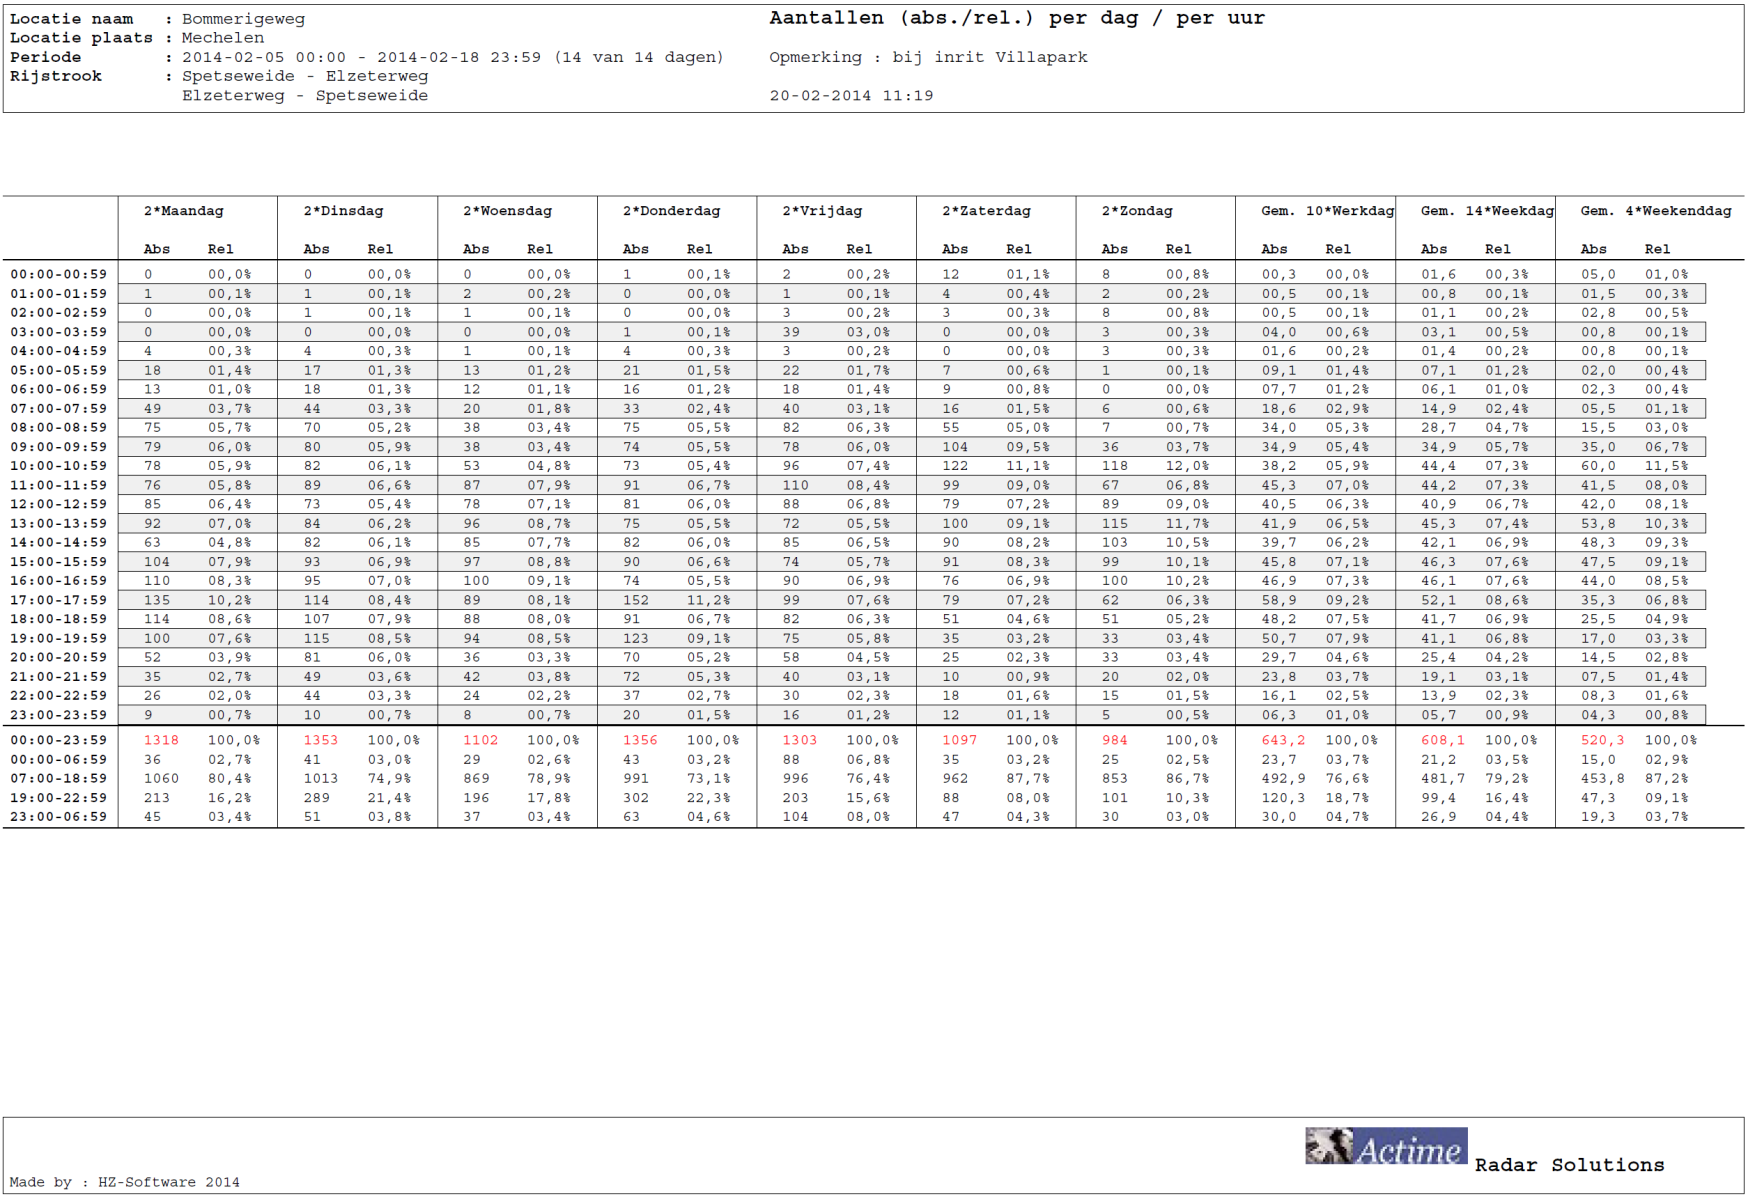Click weekend daytime sum '453,8'
Image resolution: width=1748 pixels, height=1199 pixels.
(1603, 778)
